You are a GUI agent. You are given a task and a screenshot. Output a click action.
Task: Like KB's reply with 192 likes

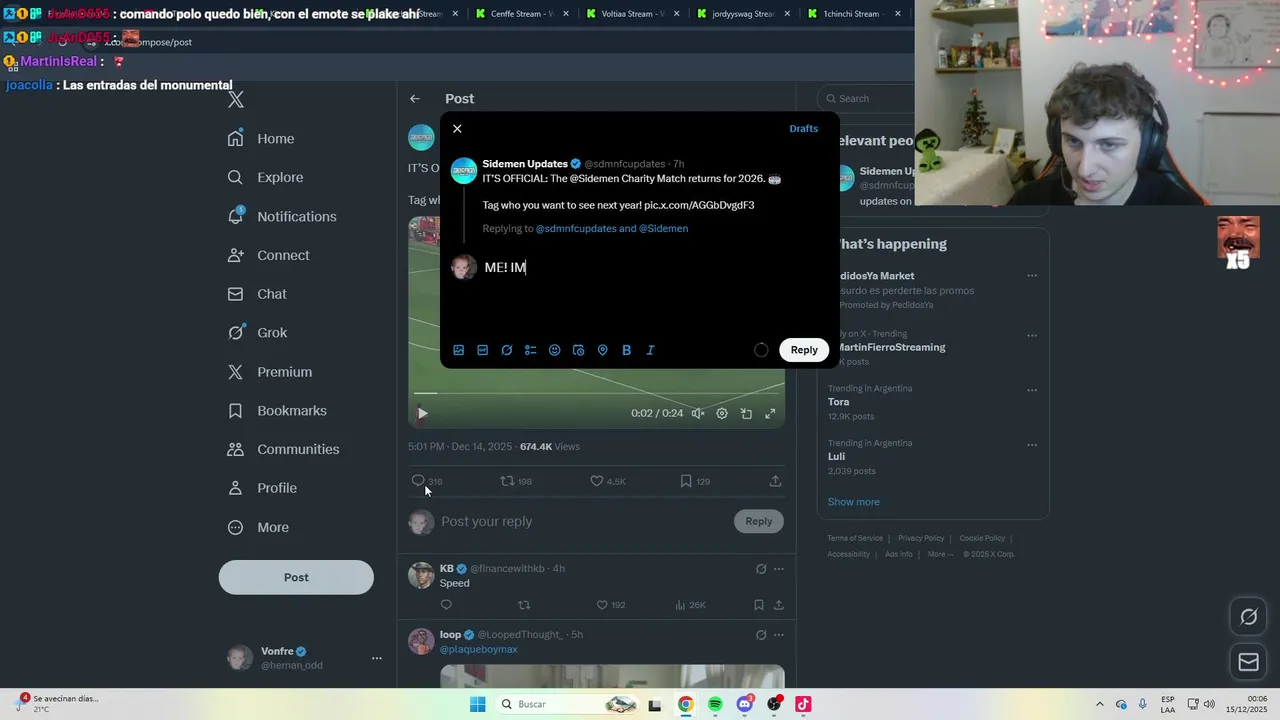602,605
